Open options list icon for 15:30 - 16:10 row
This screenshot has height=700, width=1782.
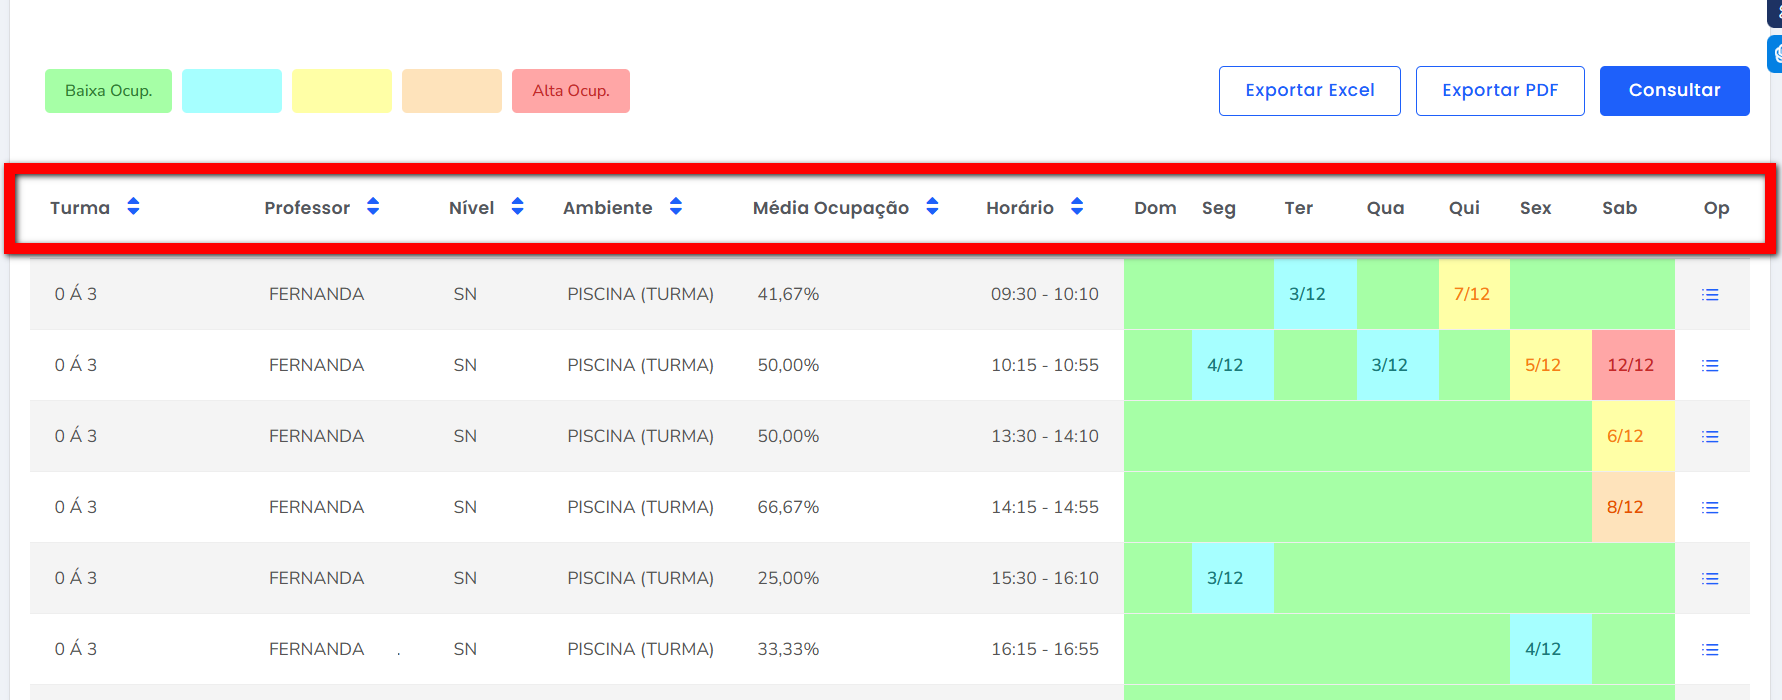(1710, 579)
